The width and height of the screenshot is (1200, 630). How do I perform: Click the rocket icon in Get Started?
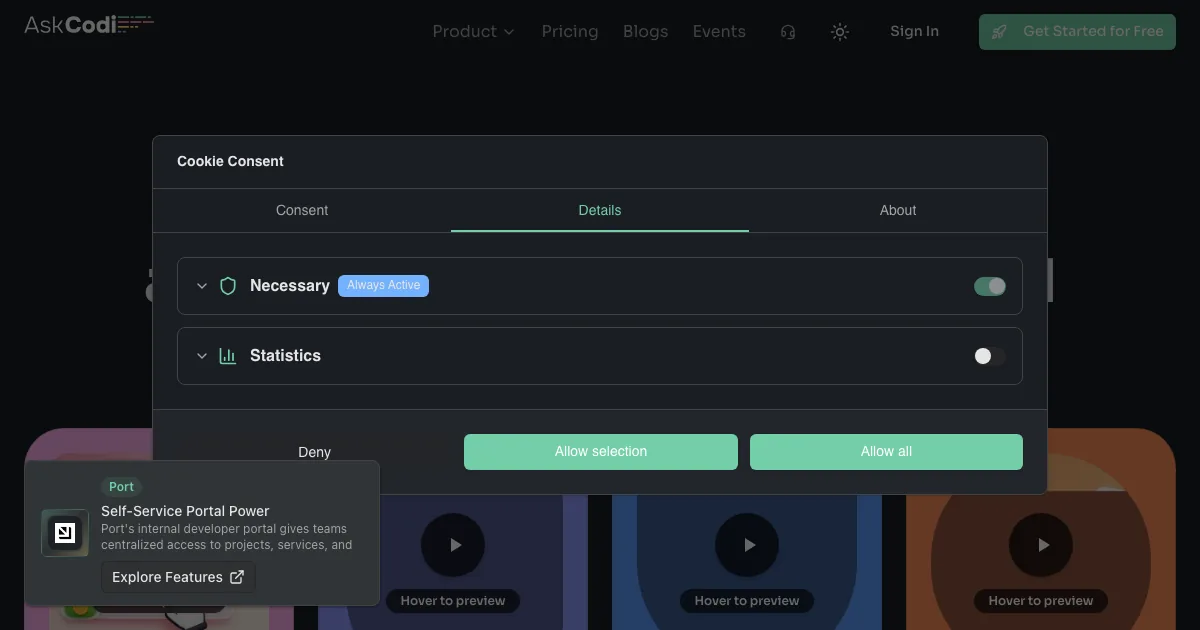[x=999, y=32]
